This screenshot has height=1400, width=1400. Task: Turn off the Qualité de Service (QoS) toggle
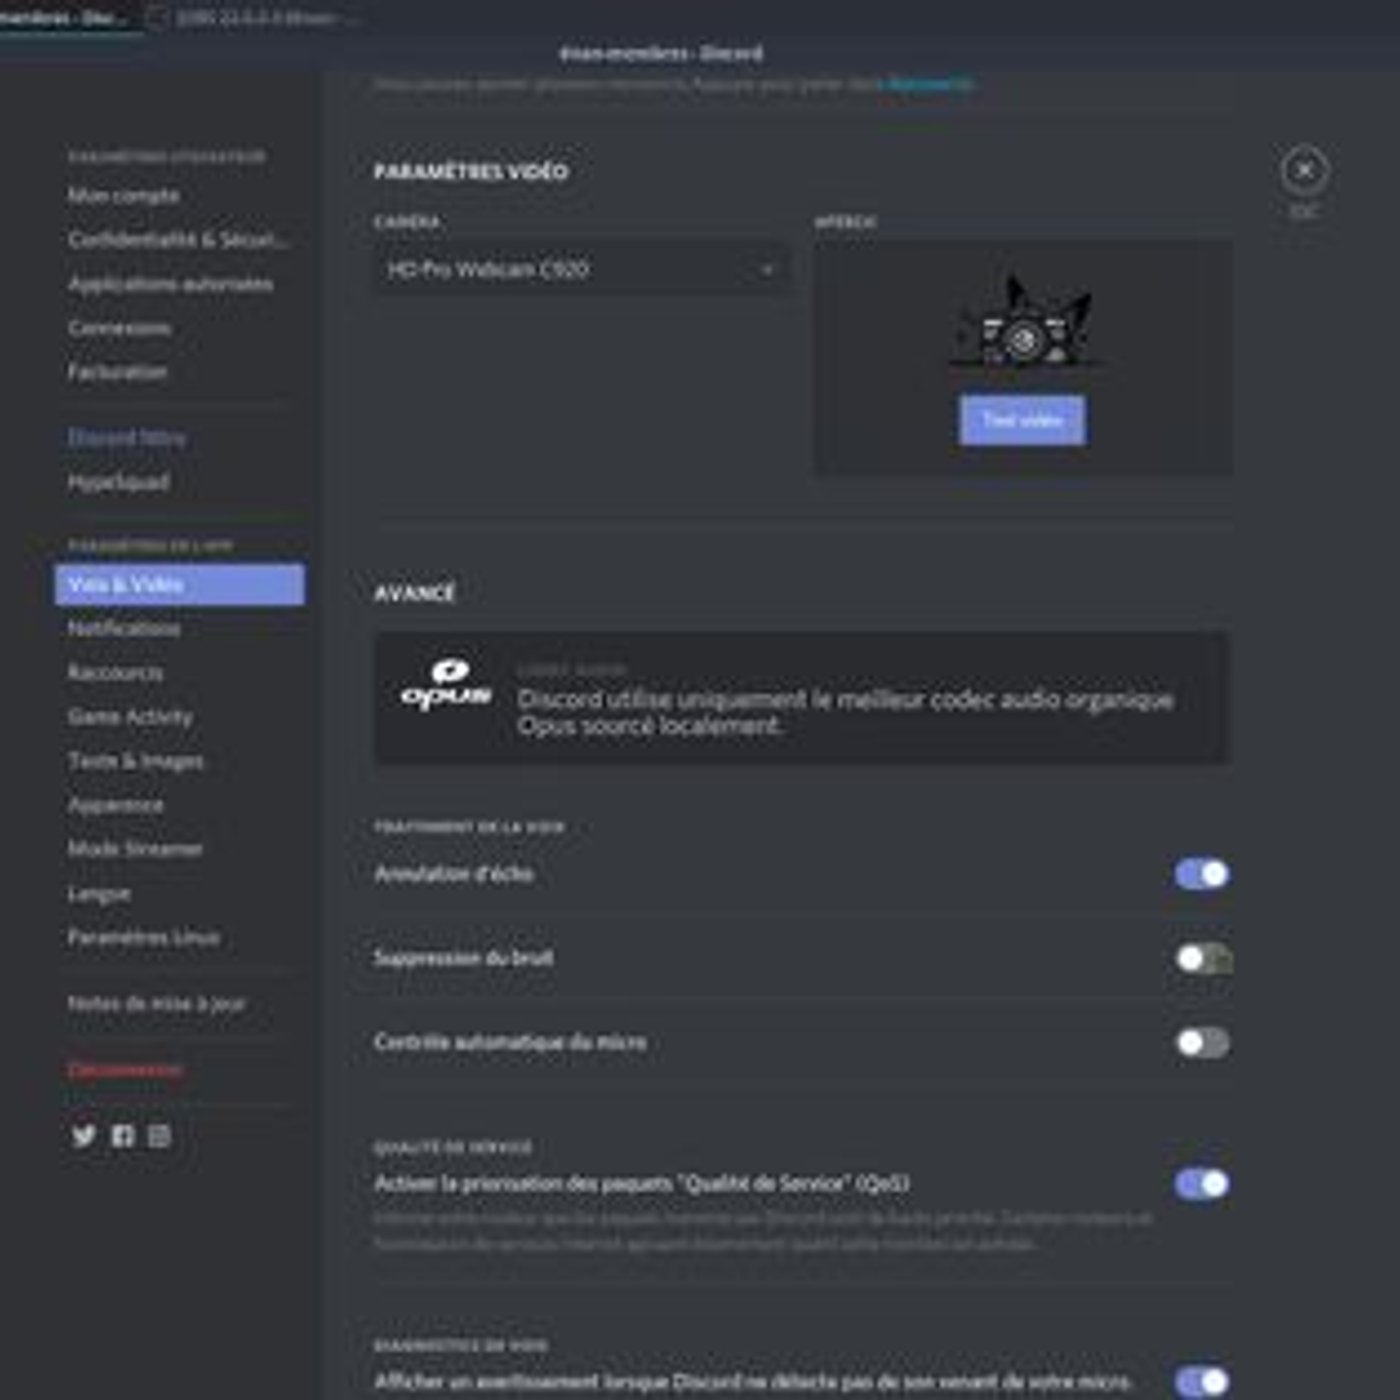pos(1202,1184)
